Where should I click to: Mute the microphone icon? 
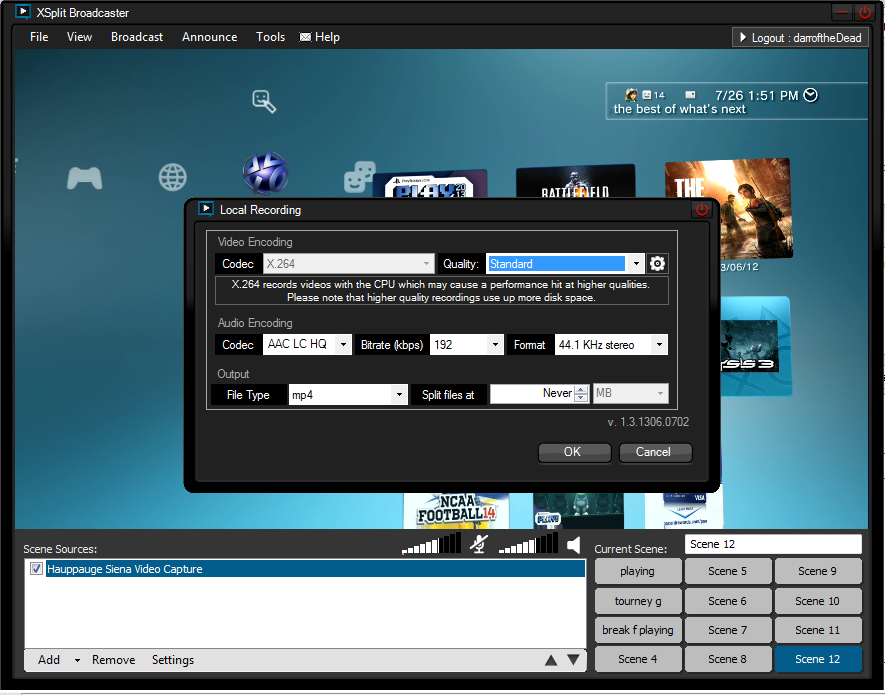479,544
